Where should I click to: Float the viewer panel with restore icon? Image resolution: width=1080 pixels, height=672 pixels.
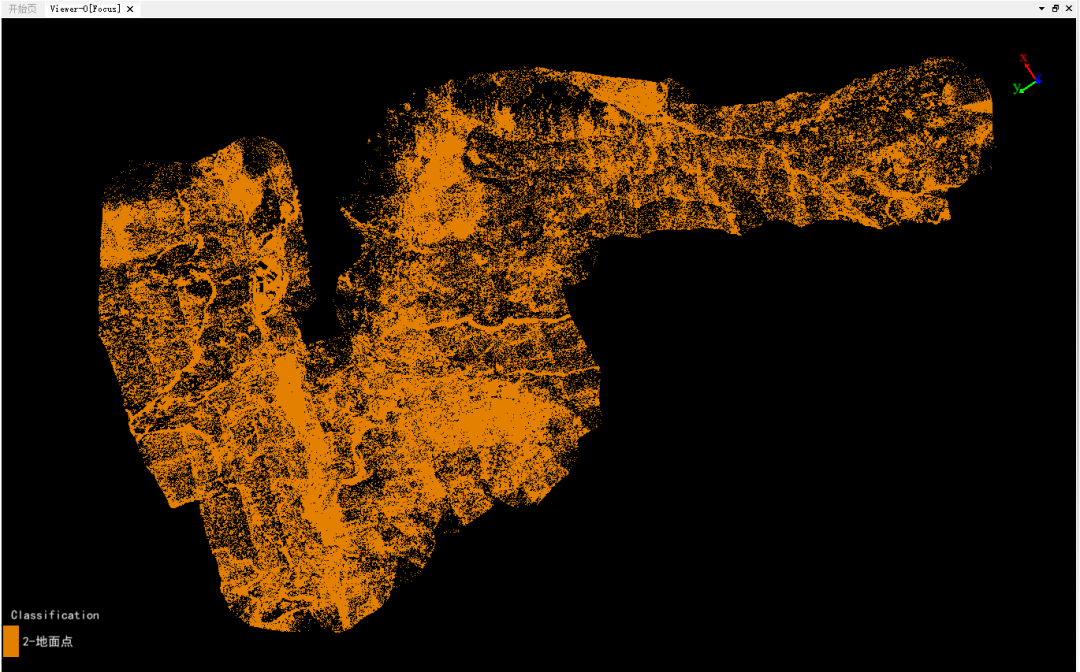(1055, 9)
